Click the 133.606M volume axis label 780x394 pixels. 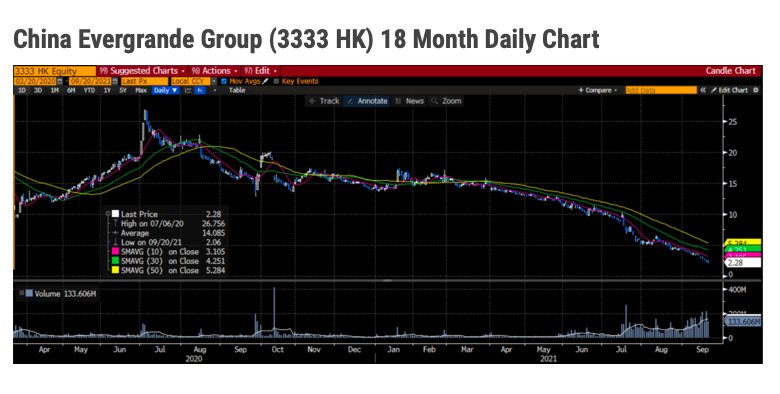tap(743, 322)
